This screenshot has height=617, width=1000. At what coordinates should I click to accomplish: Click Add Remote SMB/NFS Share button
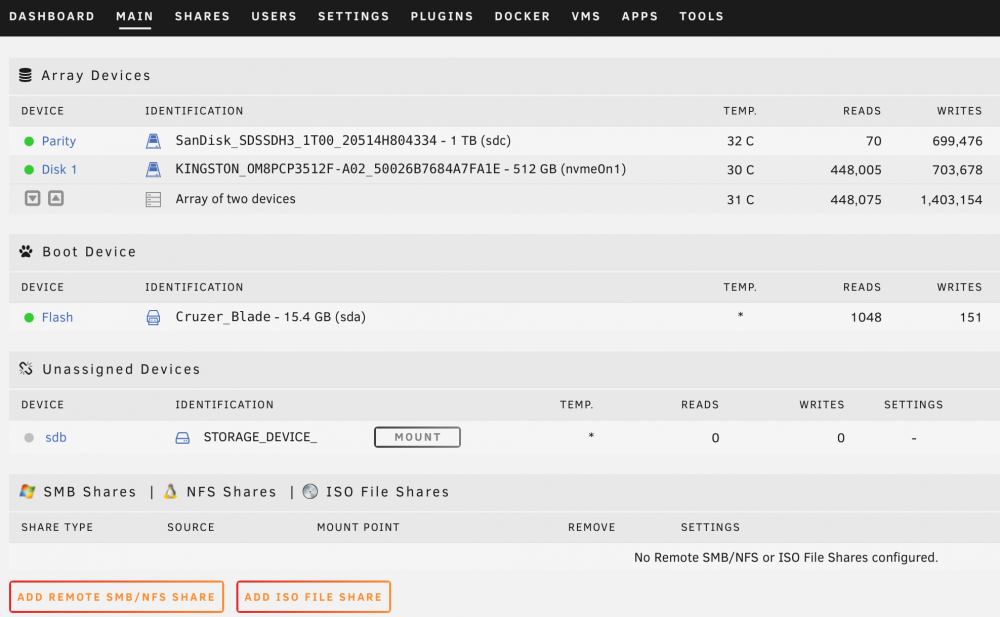116,597
